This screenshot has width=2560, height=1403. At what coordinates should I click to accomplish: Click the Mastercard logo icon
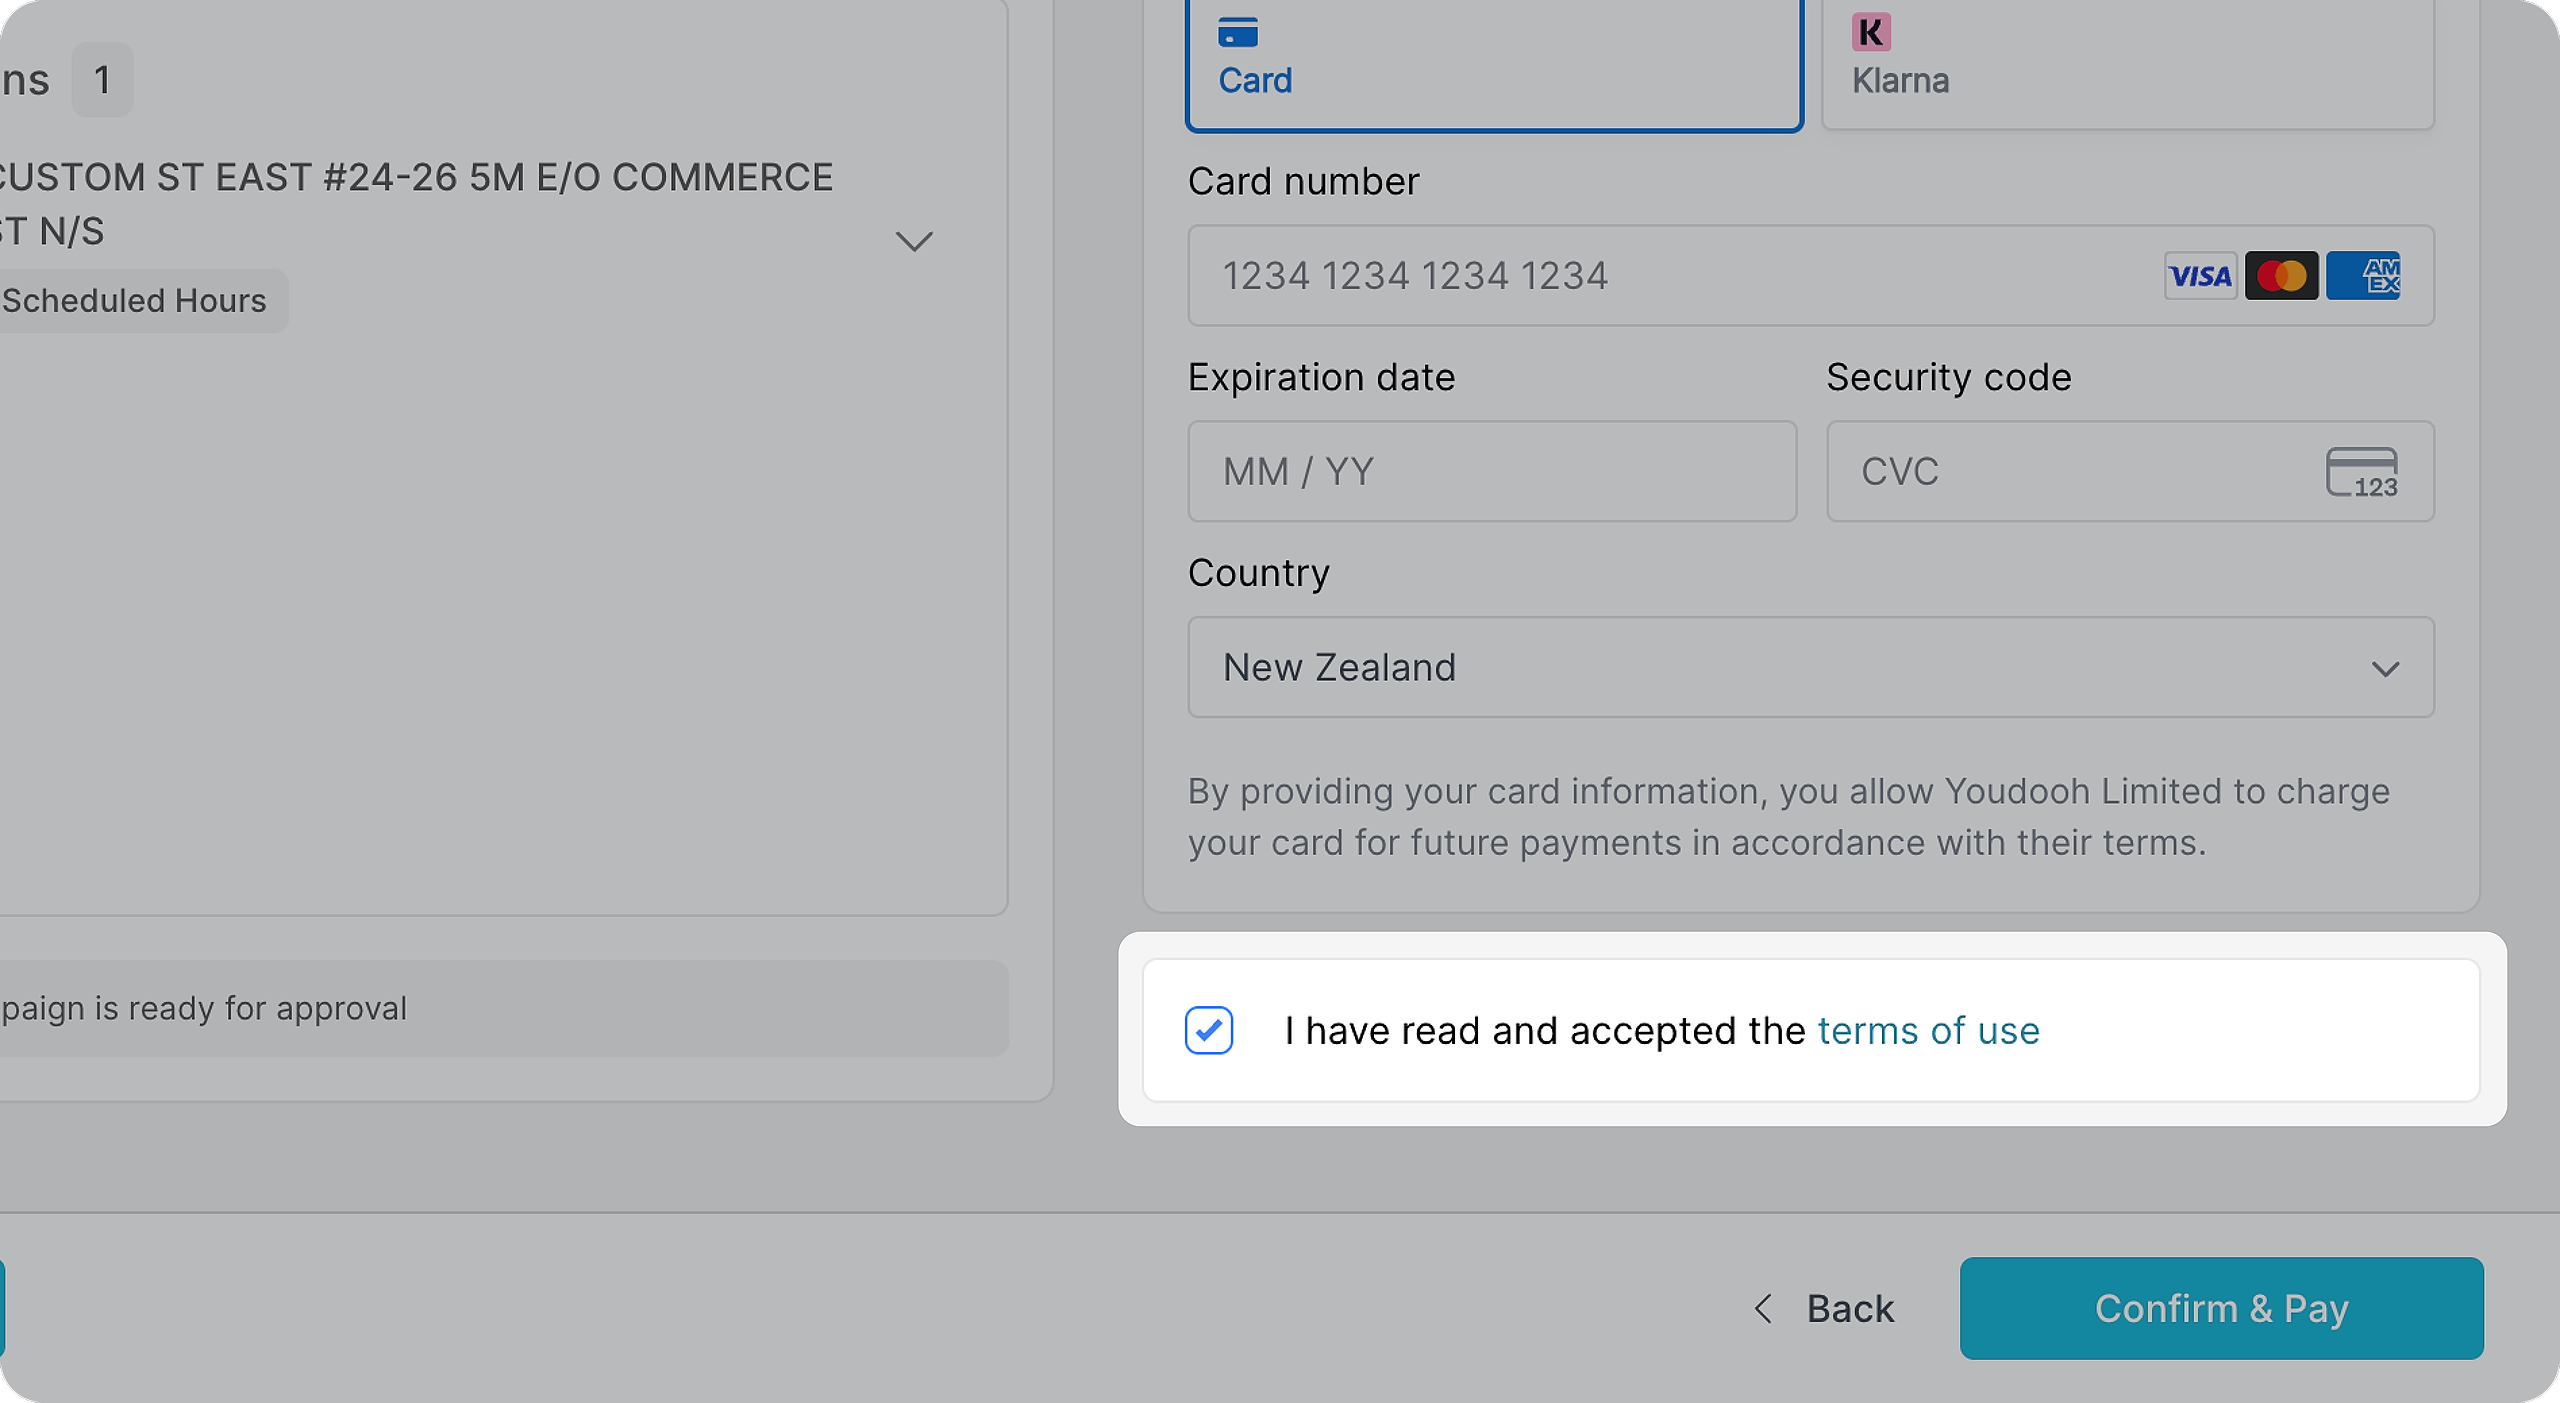2281,276
